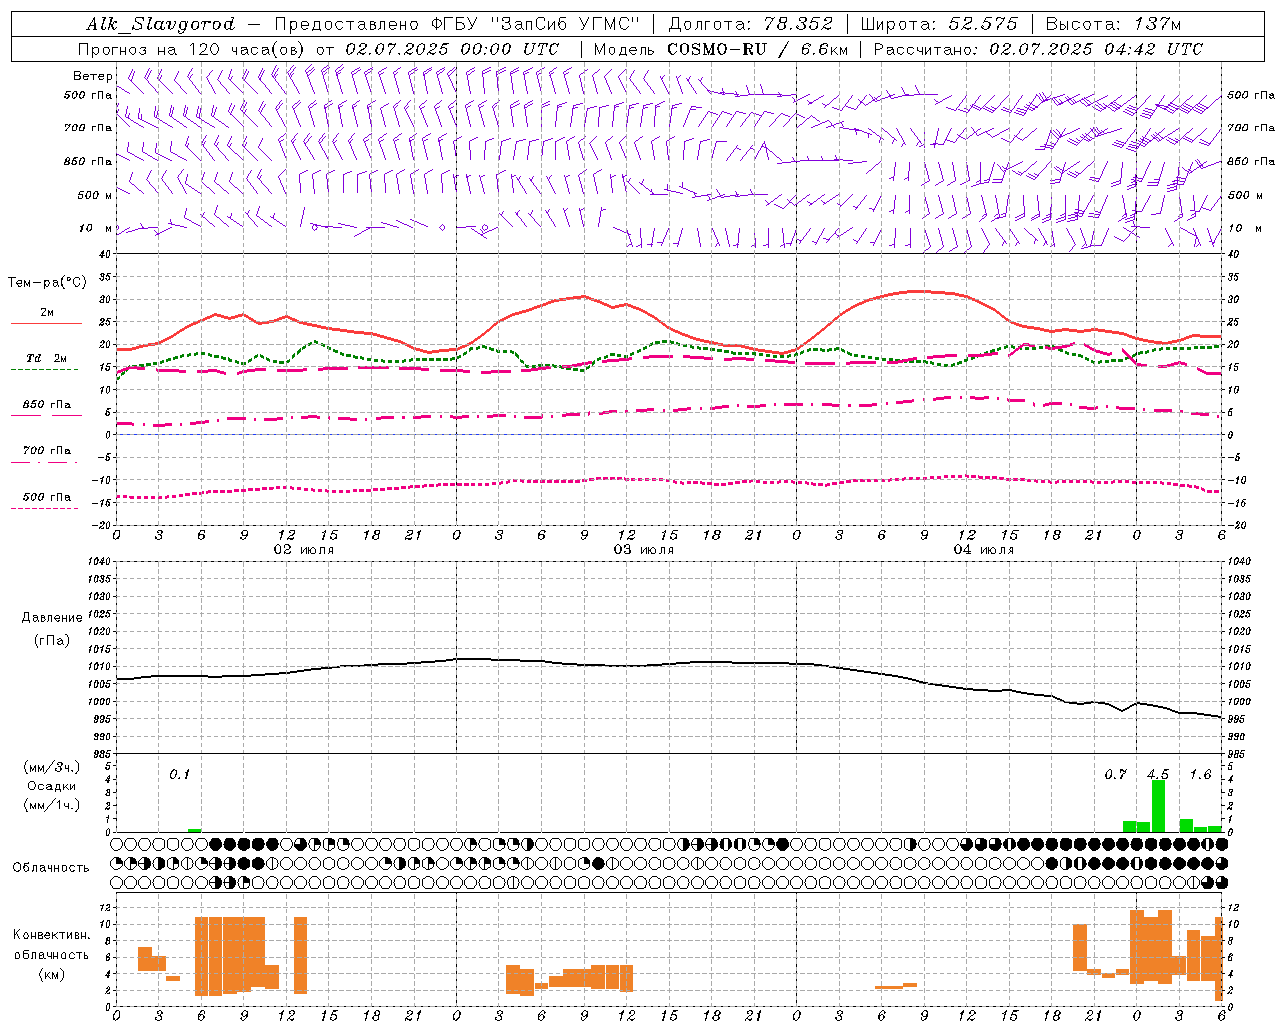Click the Конвективн. panel label

[52, 935]
